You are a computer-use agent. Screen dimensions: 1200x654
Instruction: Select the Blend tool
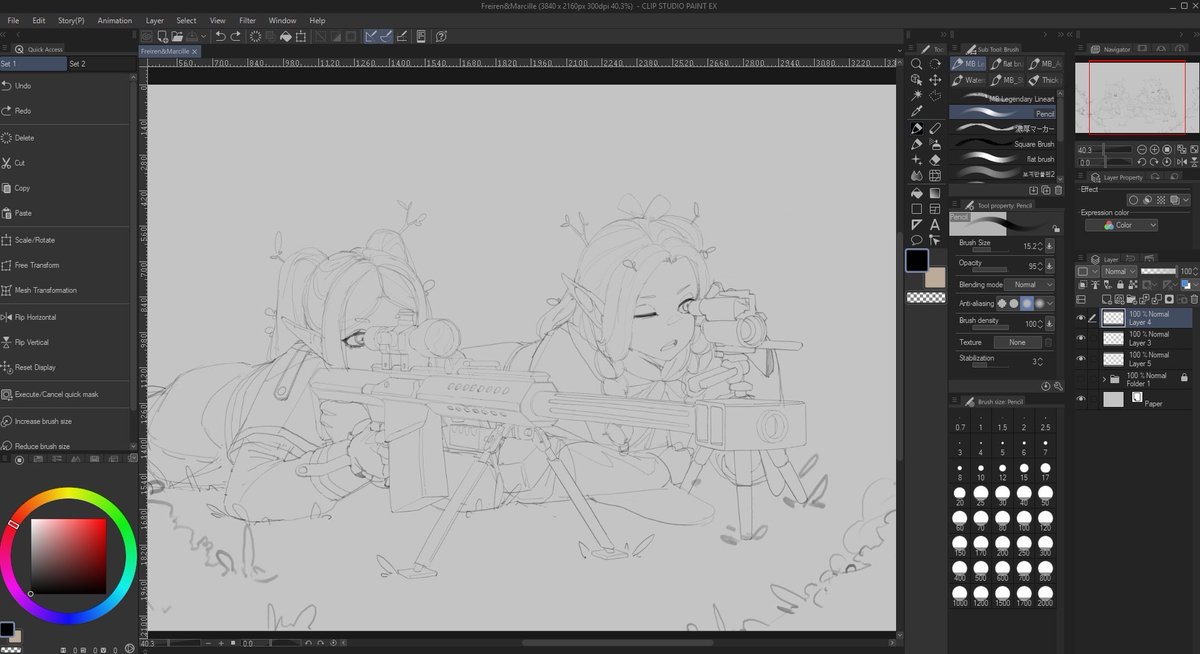coord(916,176)
